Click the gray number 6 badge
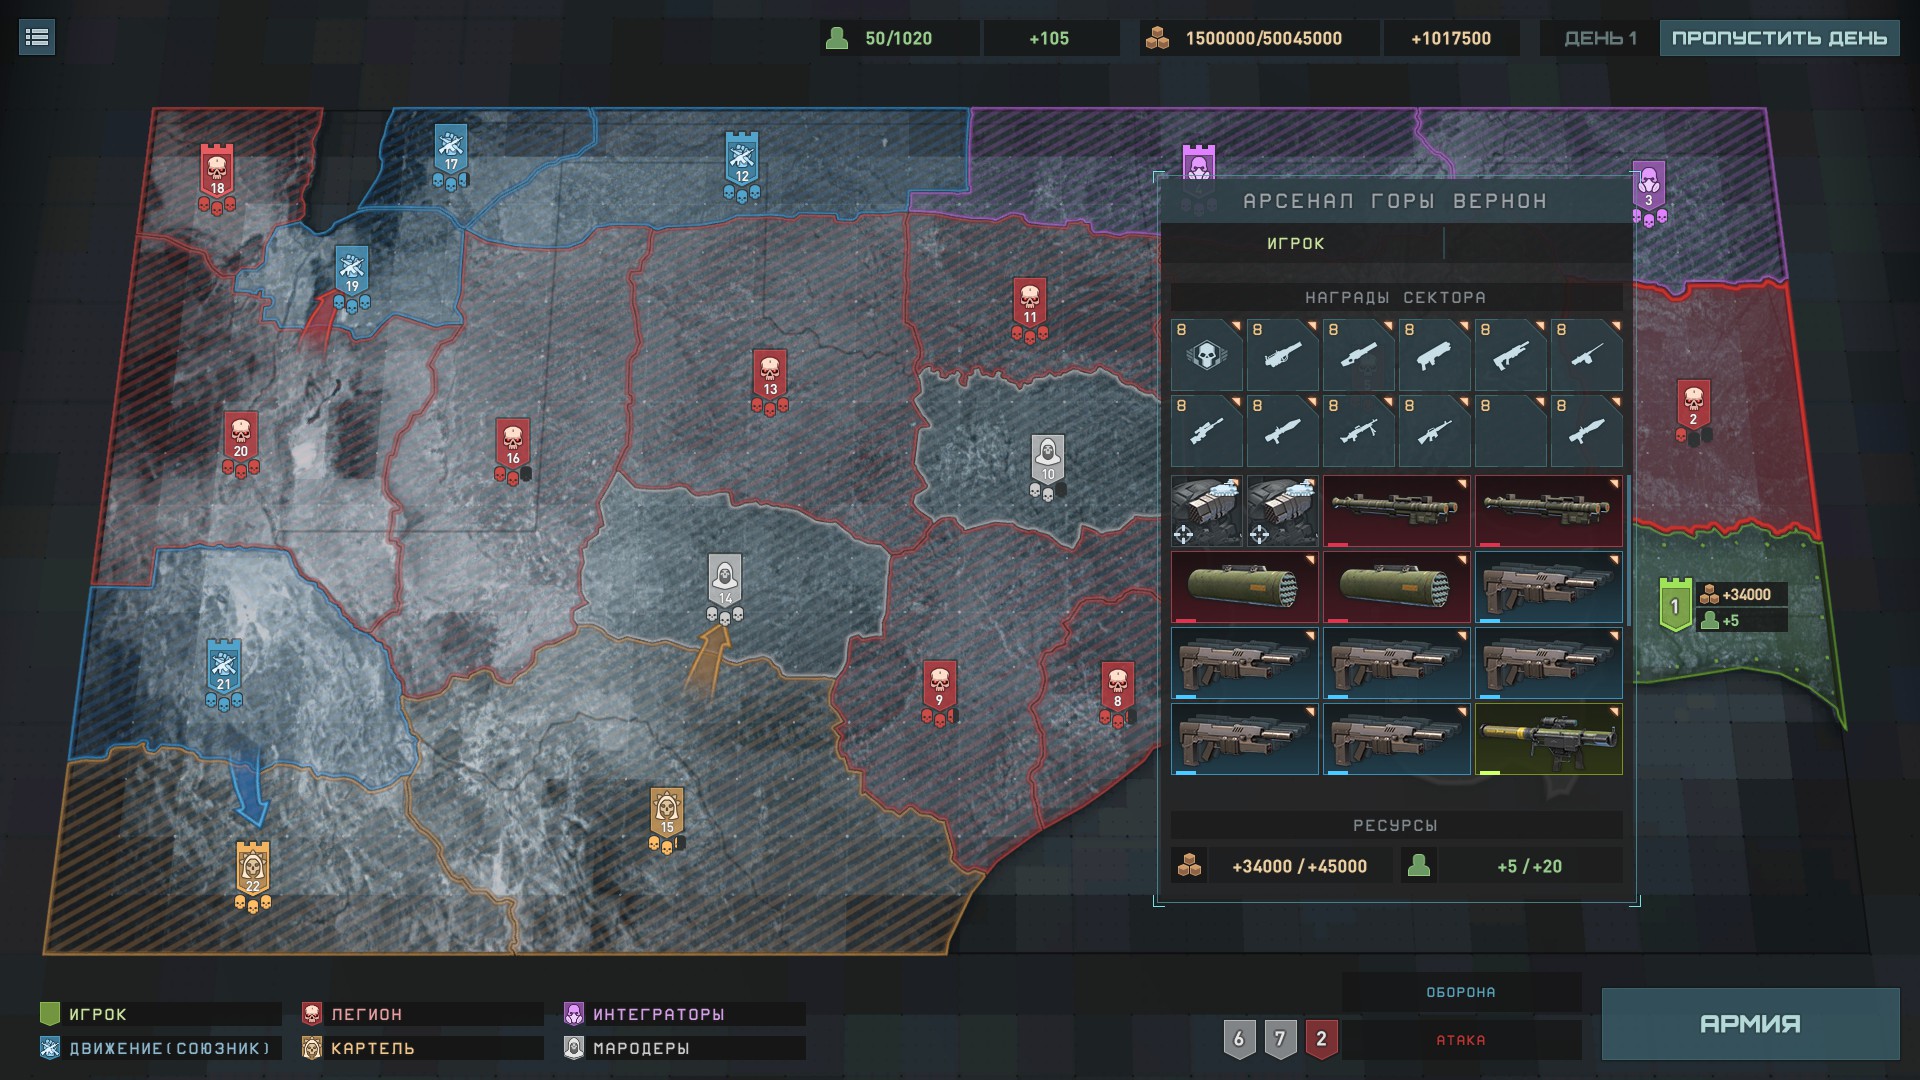 click(1239, 1039)
